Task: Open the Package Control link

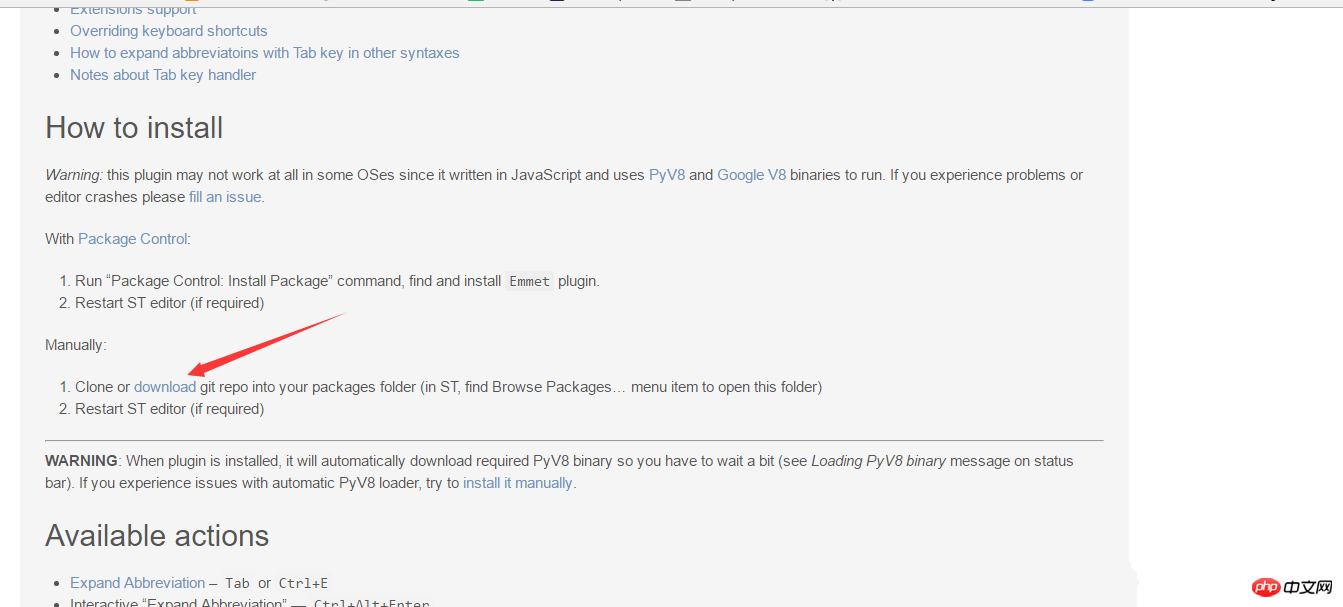Action: [x=133, y=239]
